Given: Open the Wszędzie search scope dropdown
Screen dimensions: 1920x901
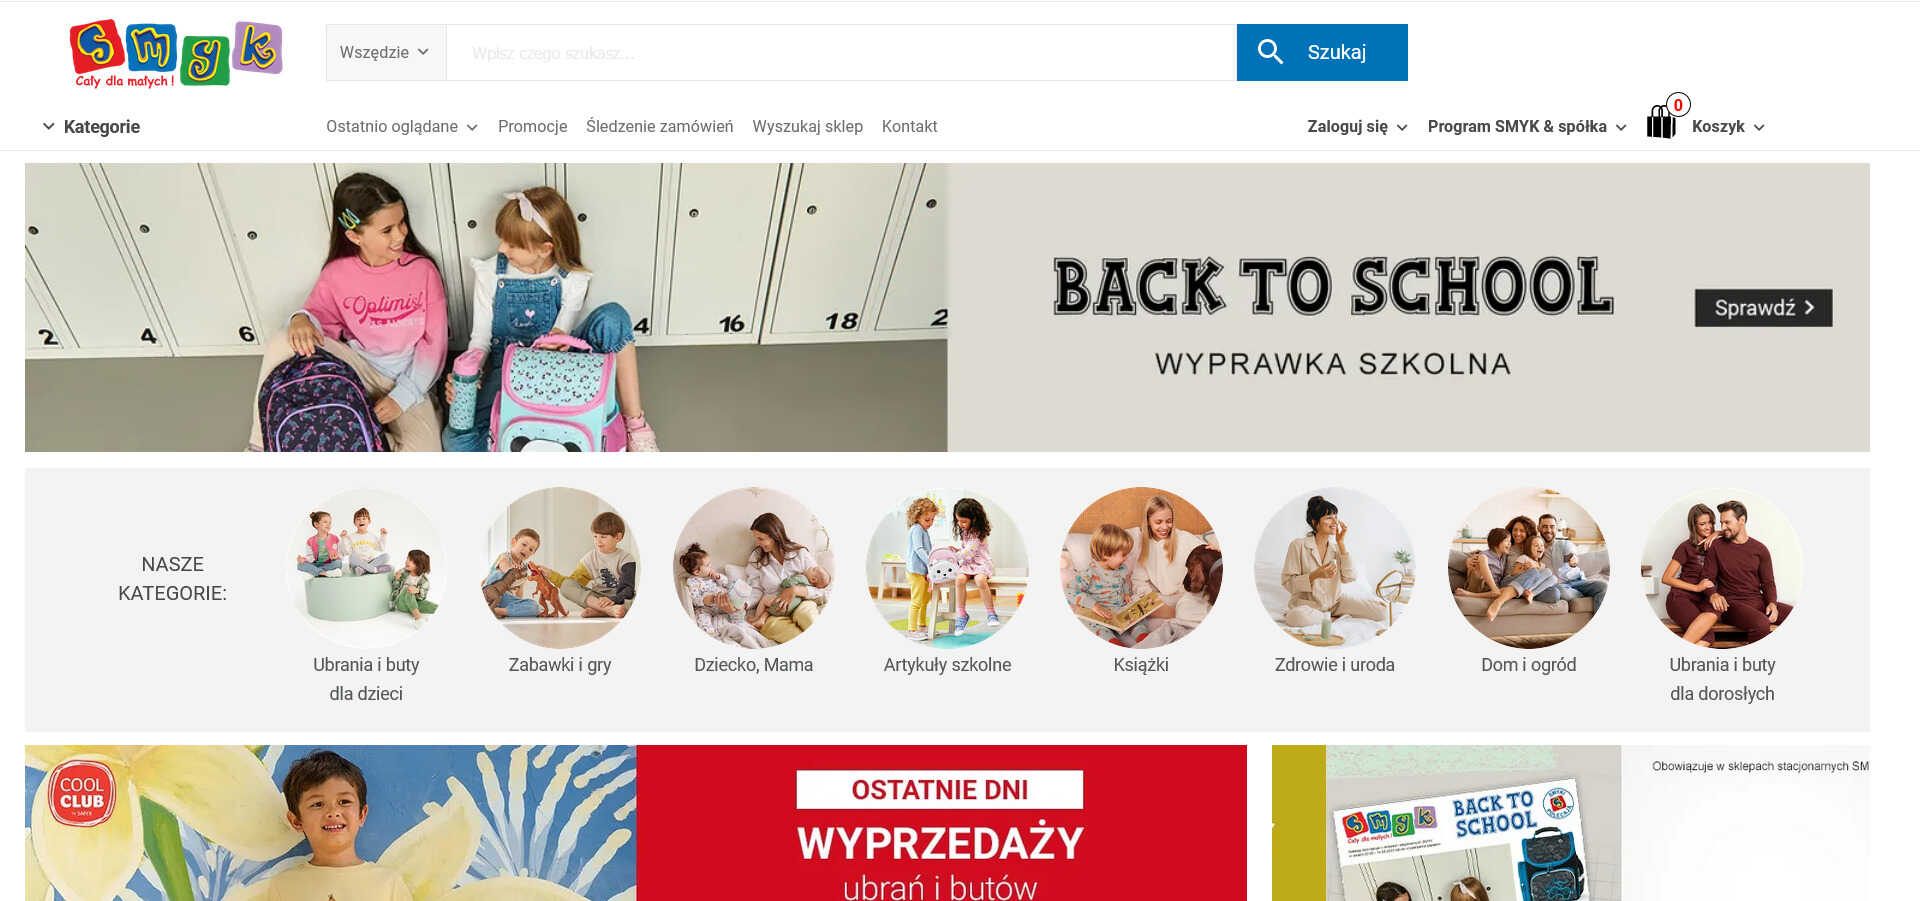Looking at the screenshot, I should click(385, 52).
